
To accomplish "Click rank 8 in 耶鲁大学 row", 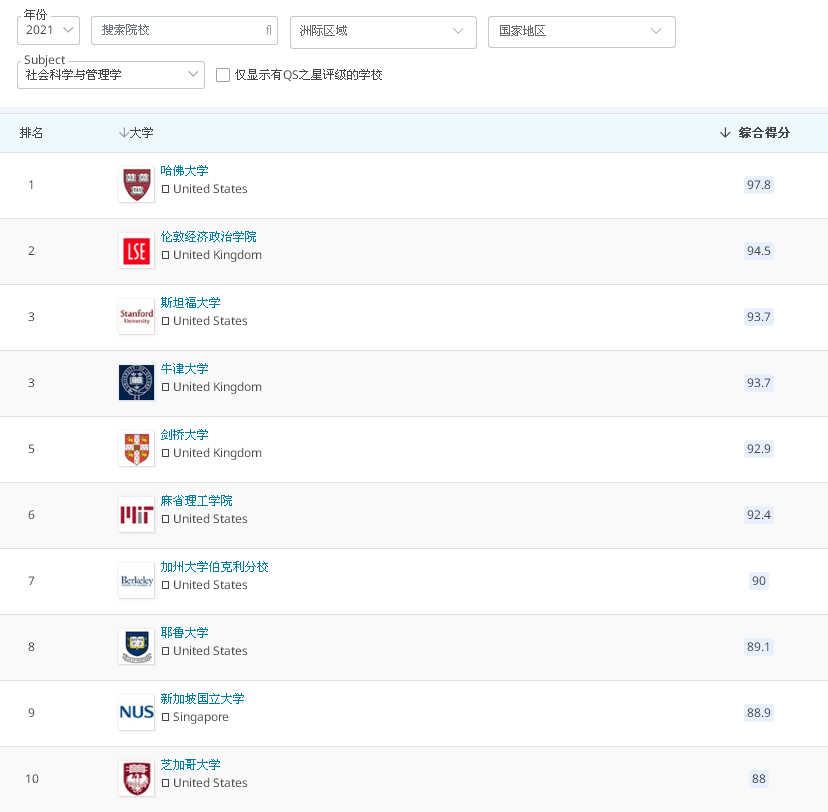I will [31, 647].
